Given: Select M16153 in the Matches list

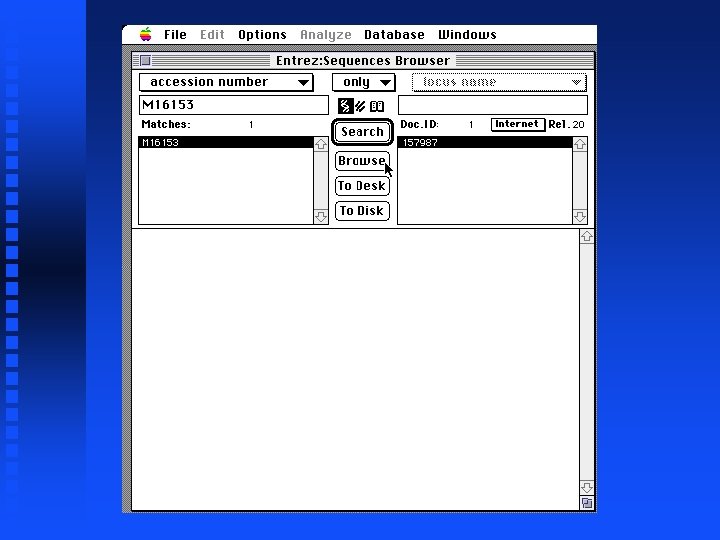Looking at the screenshot, I should pyautogui.click(x=226, y=142).
